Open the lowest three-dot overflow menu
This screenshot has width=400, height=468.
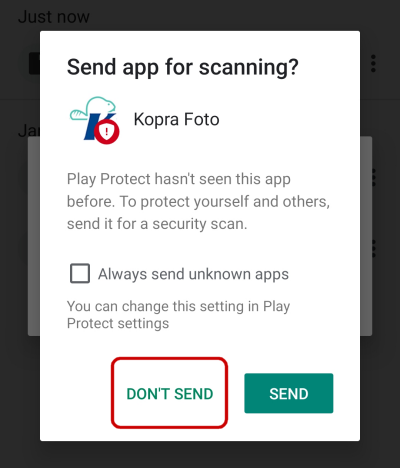pos(373,248)
